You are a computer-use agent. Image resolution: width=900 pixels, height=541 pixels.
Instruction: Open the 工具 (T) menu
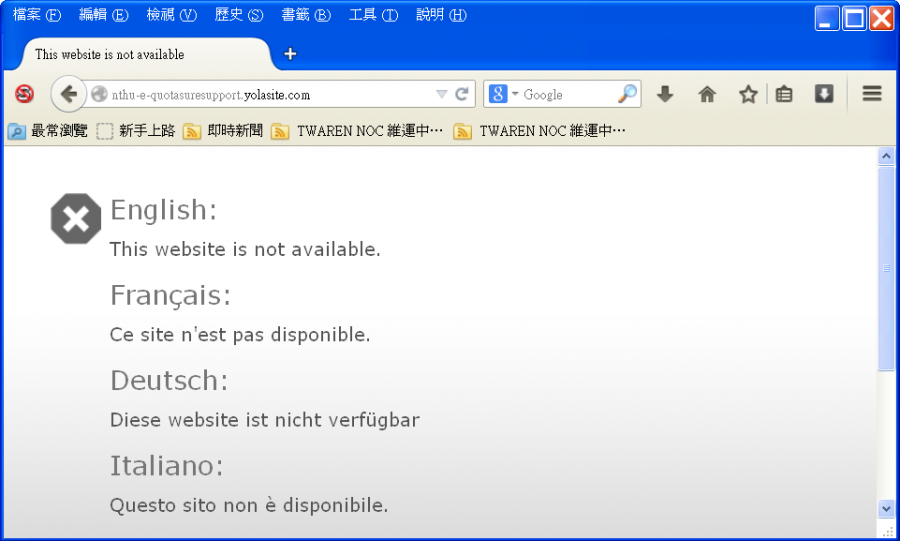(373, 15)
